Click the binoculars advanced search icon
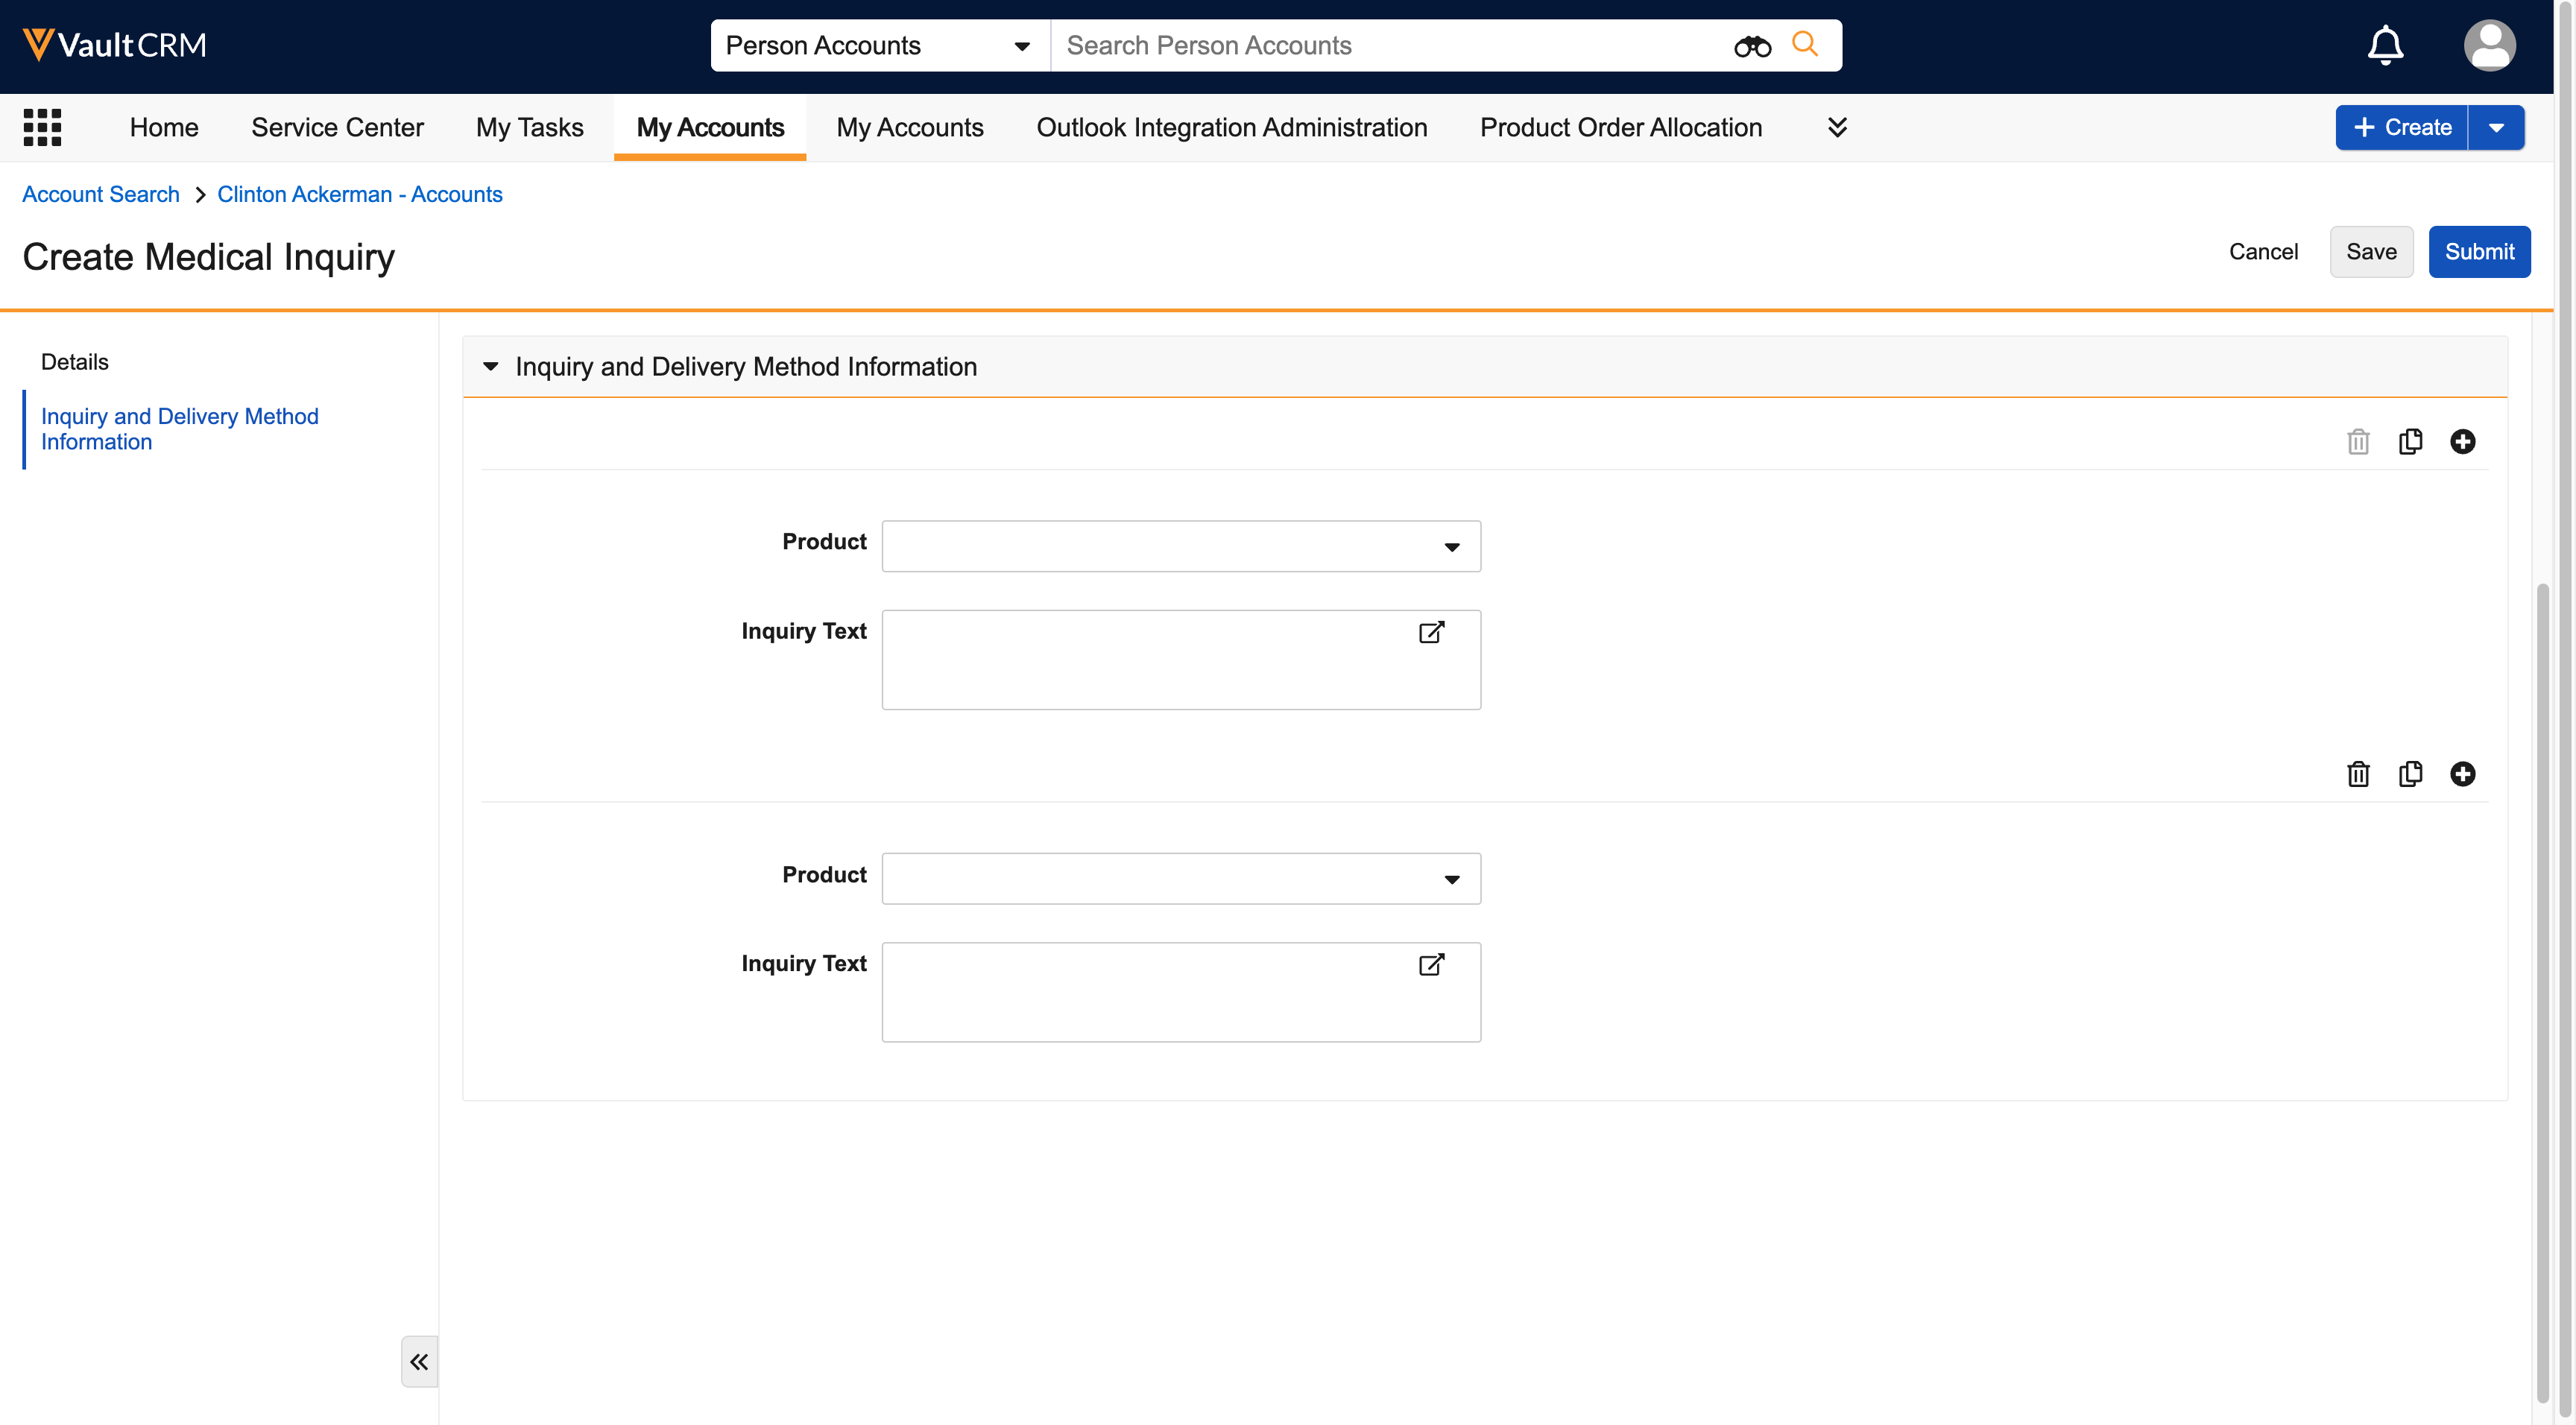The height and width of the screenshot is (1425, 2576). tap(1752, 46)
